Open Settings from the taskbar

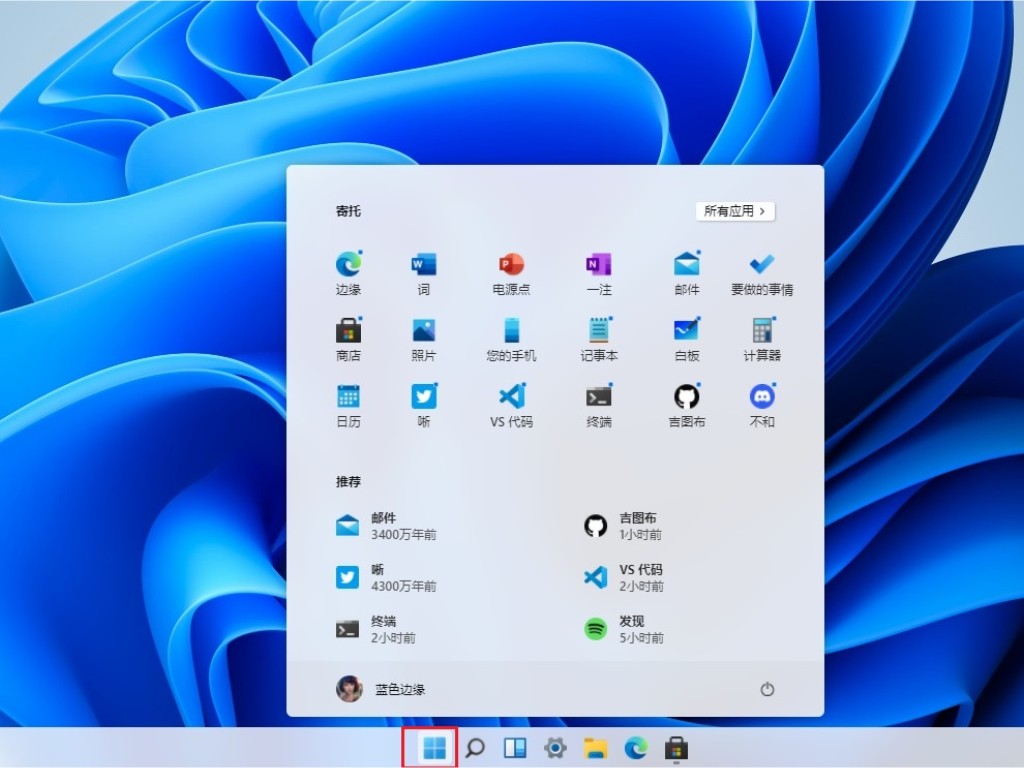(555, 747)
